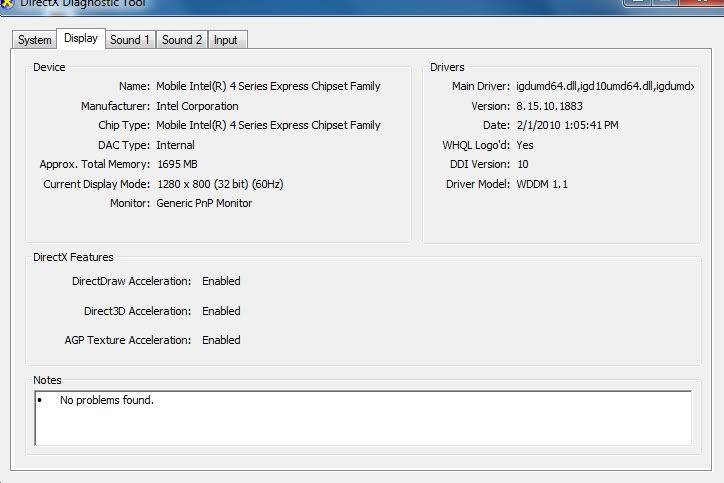This screenshot has height=483, width=724.
Task: Click the 'No problems found.' note
Action: [106, 401]
